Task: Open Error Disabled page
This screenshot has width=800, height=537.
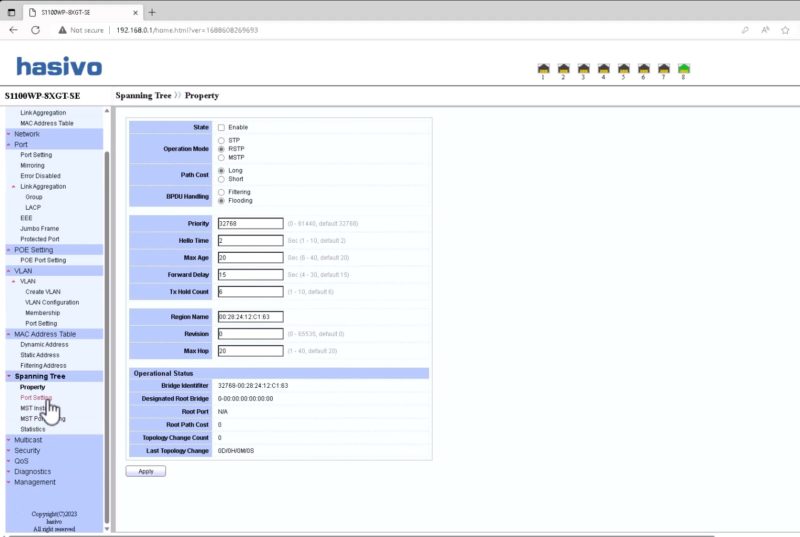Action: [40, 176]
